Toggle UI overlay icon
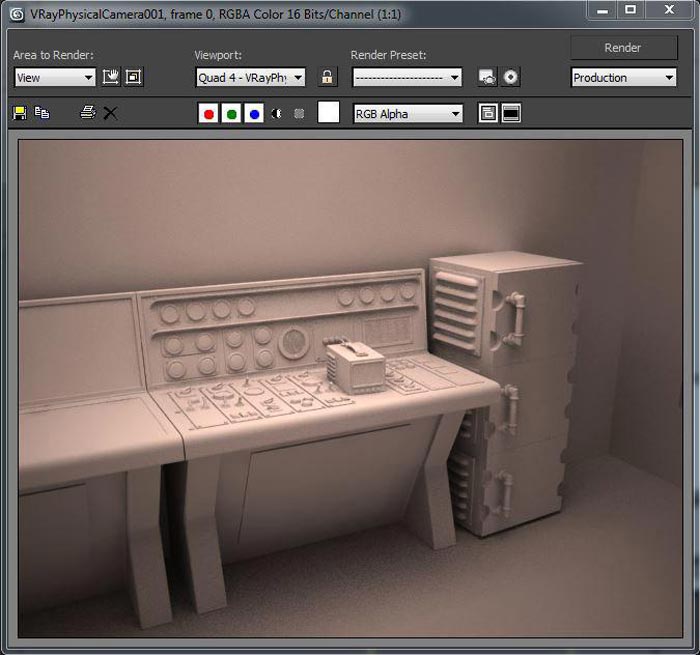700x655 pixels. pyautogui.click(x=488, y=113)
